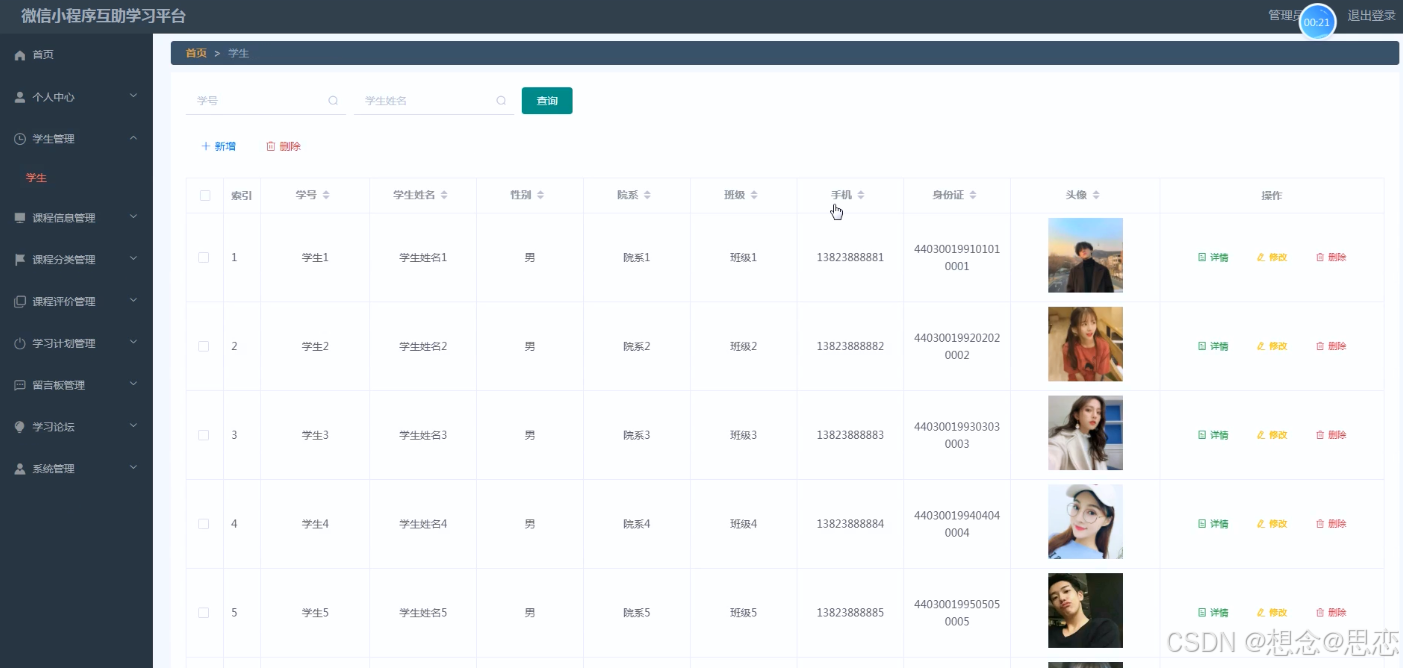1403x668 pixels.
Task: Click avatar thumbnail of 学生5
Action: click(x=1085, y=610)
